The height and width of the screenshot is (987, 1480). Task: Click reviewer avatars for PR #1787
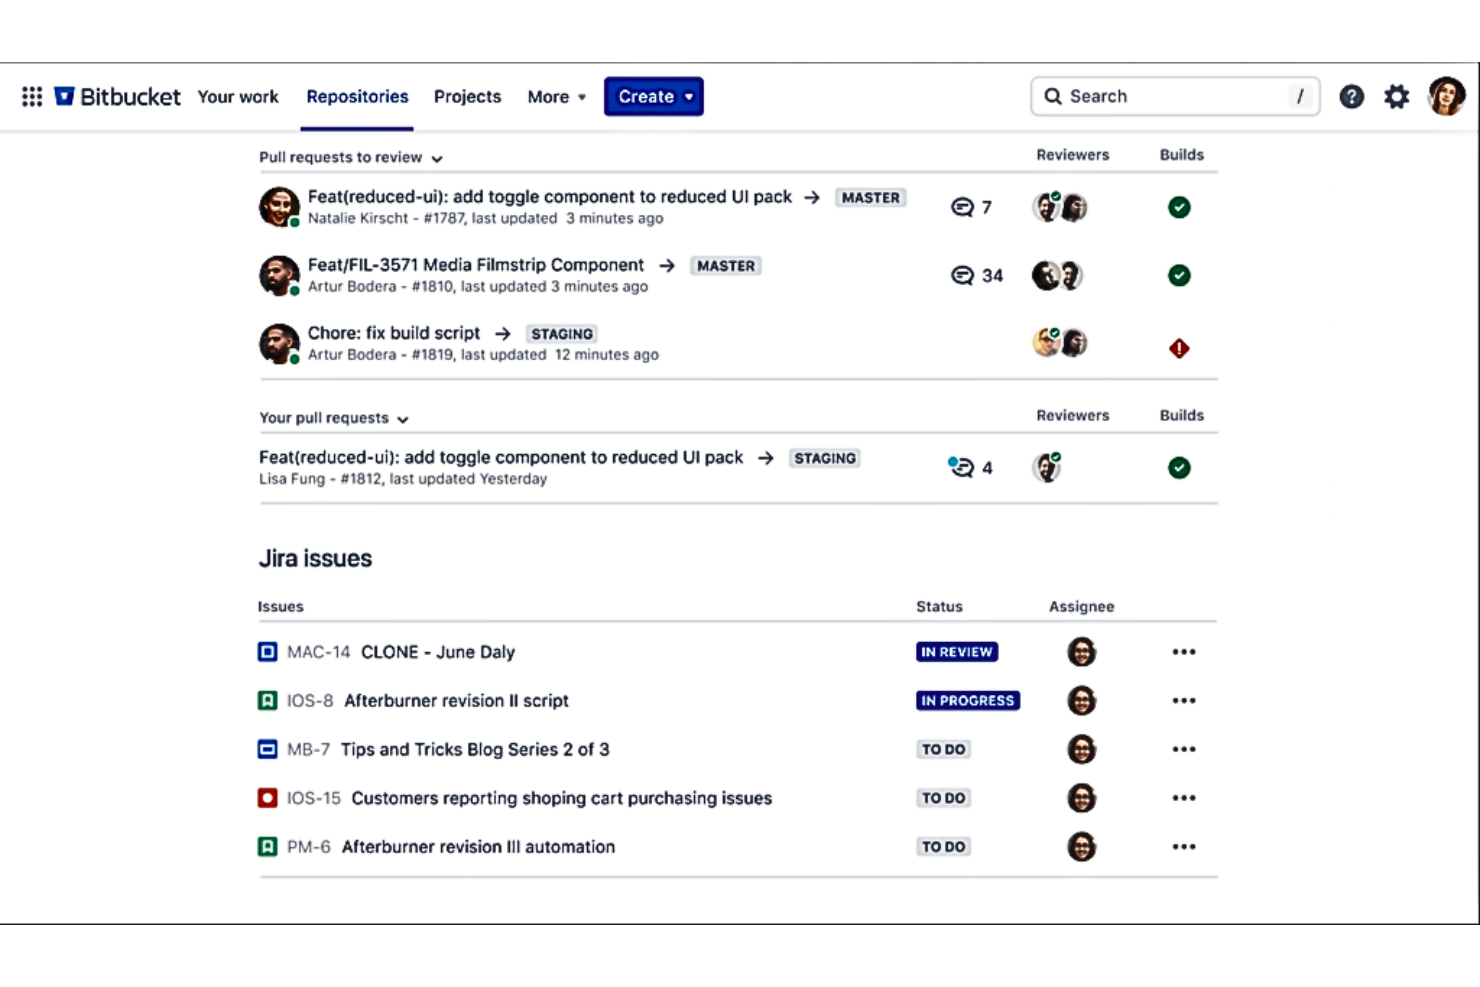pos(1060,207)
